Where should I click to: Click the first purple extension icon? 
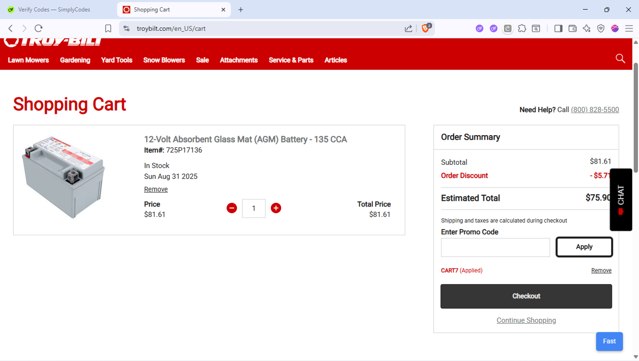click(x=479, y=28)
